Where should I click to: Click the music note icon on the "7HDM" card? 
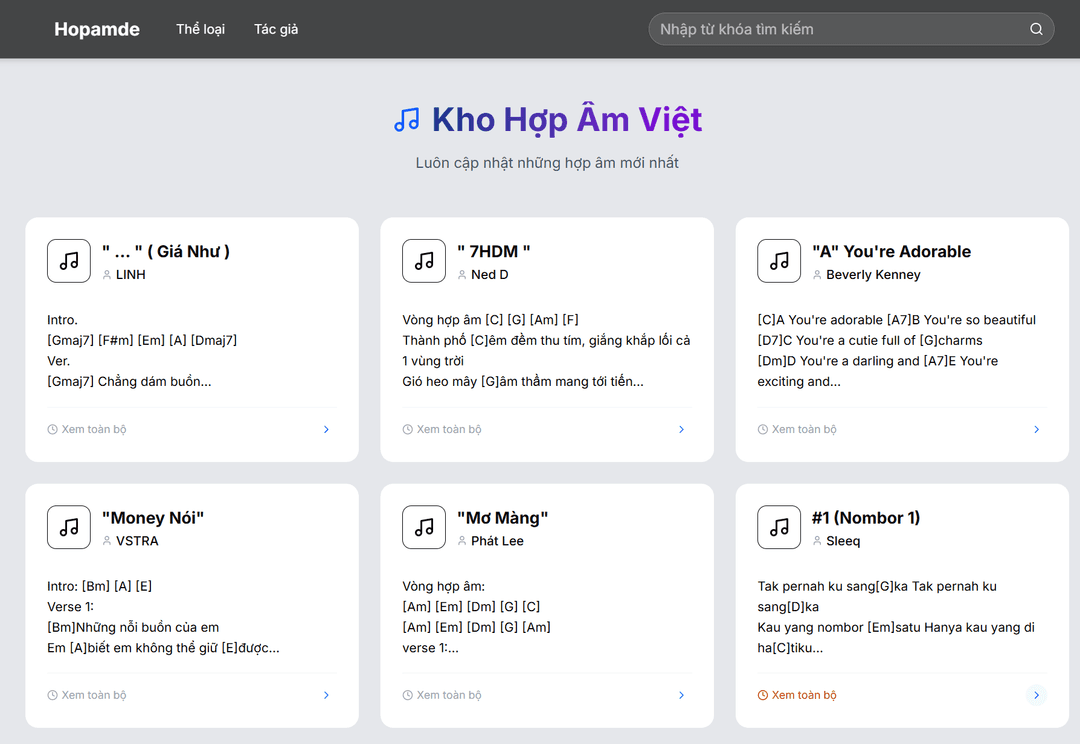pyautogui.click(x=424, y=261)
